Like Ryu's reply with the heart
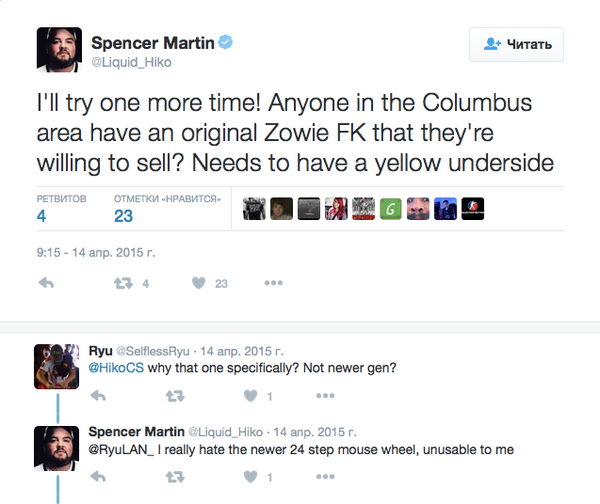Viewport: 600px width, 504px height. click(248, 396)
